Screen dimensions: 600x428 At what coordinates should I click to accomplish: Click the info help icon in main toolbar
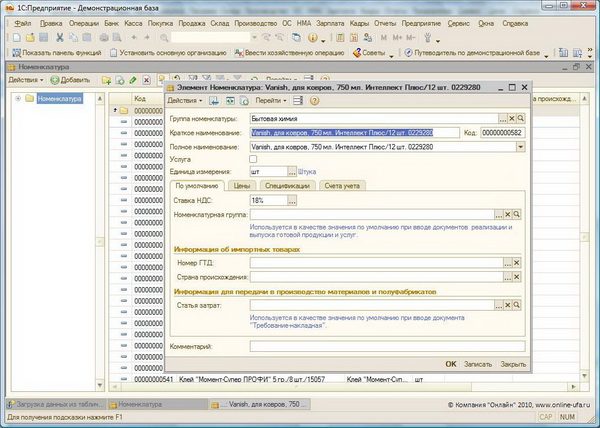[x=313, y=37]
